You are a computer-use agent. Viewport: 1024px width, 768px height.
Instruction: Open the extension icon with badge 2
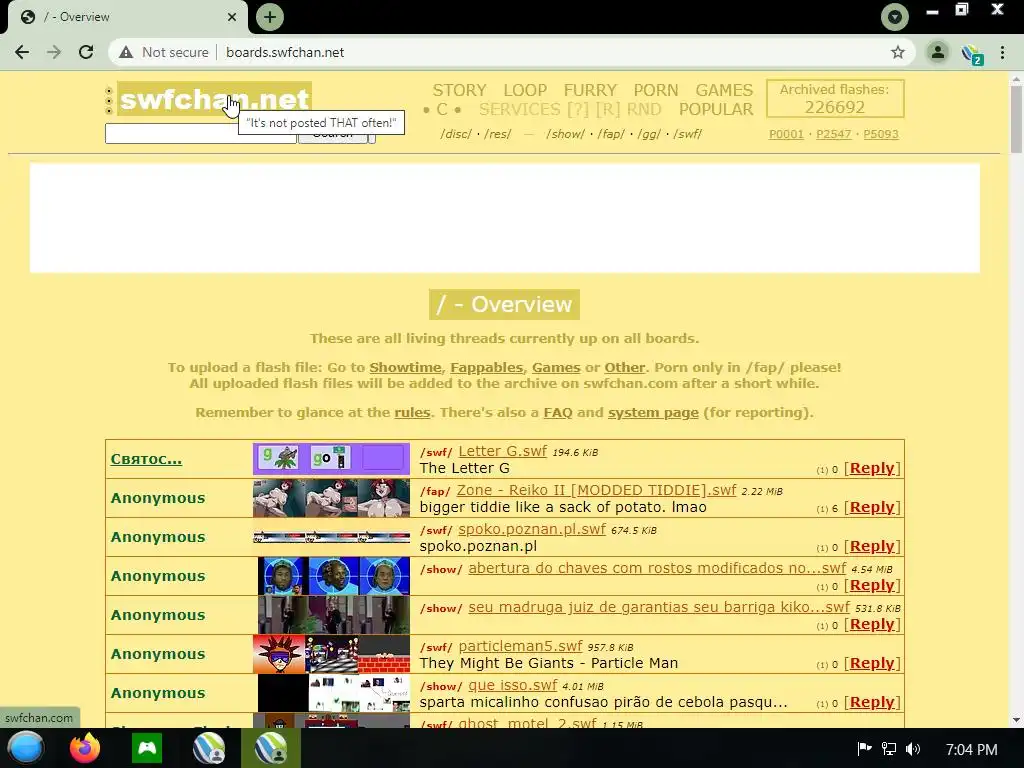click(x=972, y=54)
